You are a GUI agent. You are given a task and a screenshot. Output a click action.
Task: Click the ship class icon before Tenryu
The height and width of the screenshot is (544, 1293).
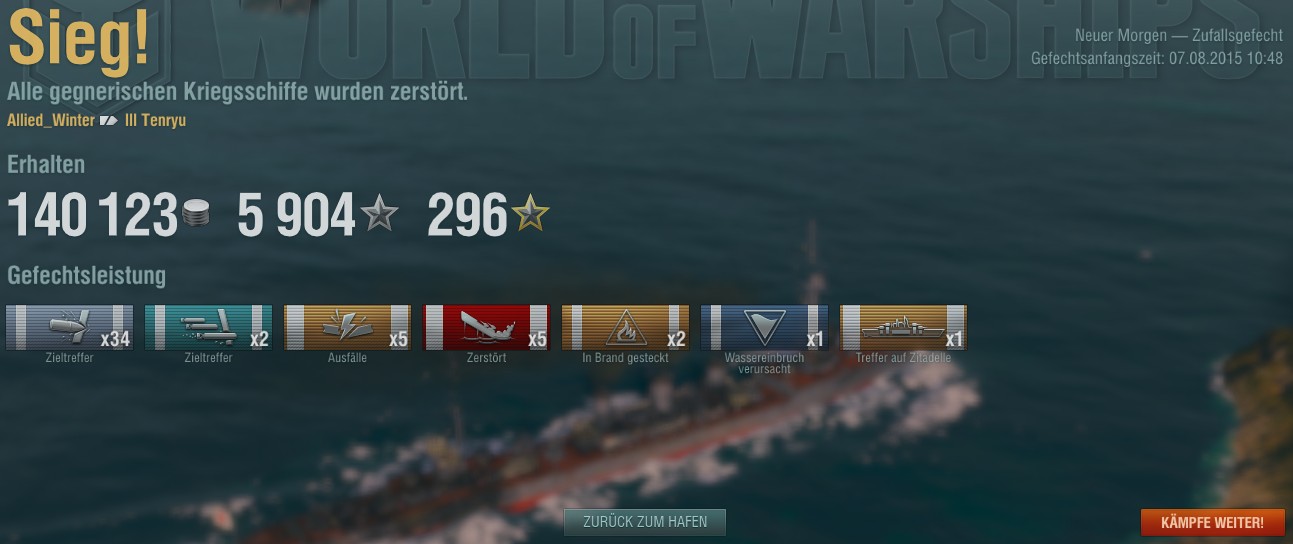tap(109, 121)
